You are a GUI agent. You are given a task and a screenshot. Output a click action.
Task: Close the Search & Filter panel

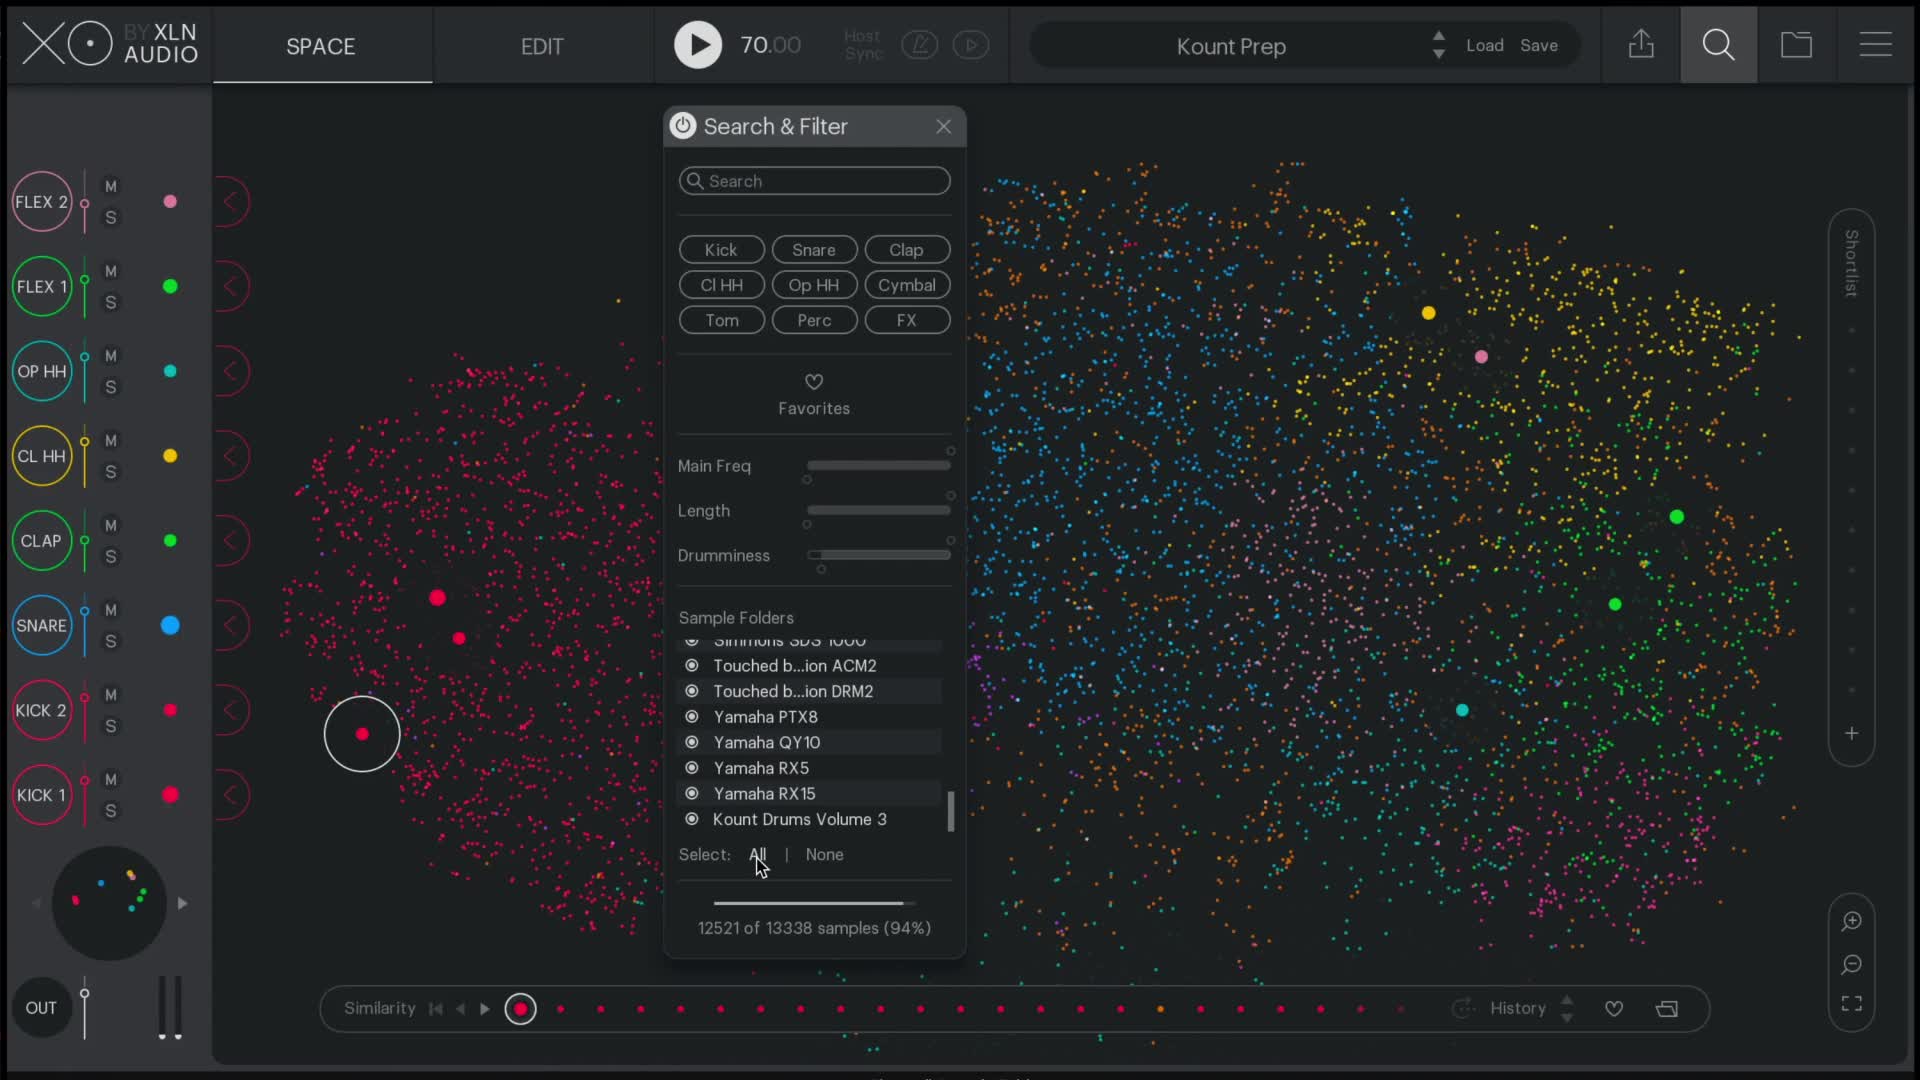pos(943,126)
